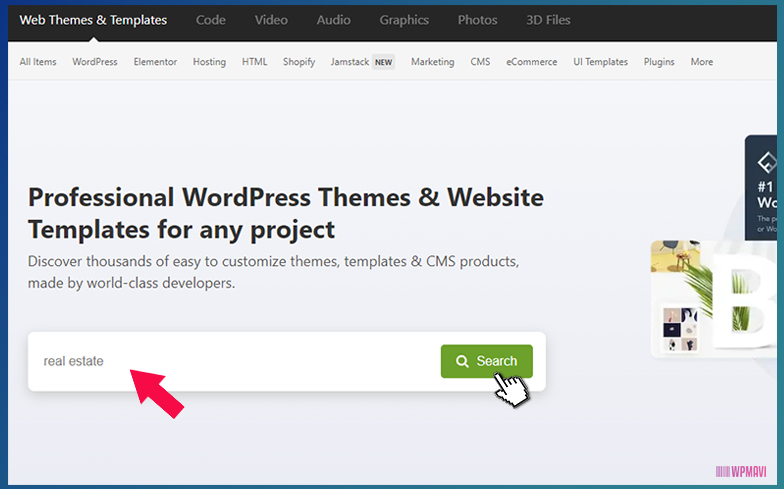Click the diamond logo icon on promo card
Viewport: 784px width, 489px height.
(766, 162)
